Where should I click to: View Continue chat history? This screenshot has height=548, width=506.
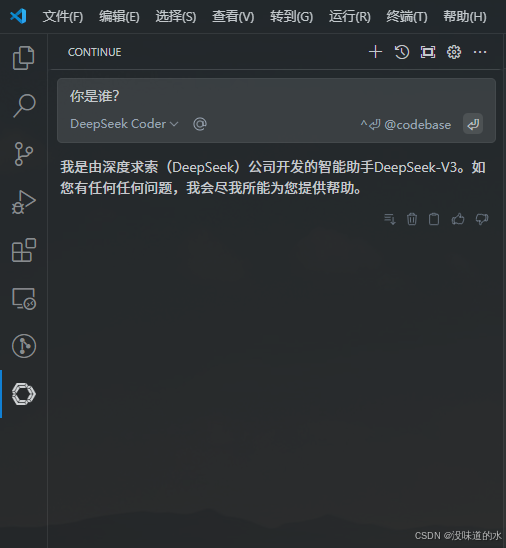tap(402, 52)
